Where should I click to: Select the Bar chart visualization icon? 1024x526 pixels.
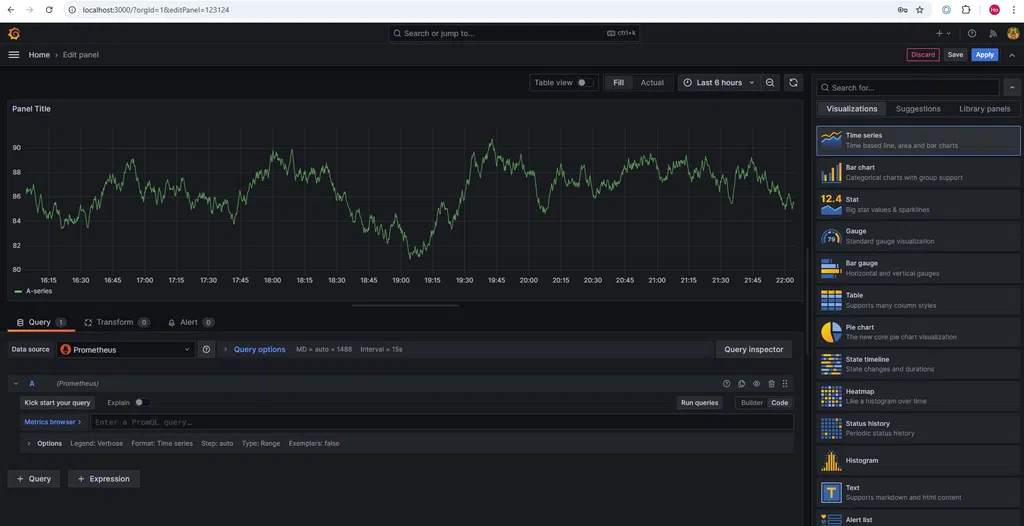[x=831, y=173]
